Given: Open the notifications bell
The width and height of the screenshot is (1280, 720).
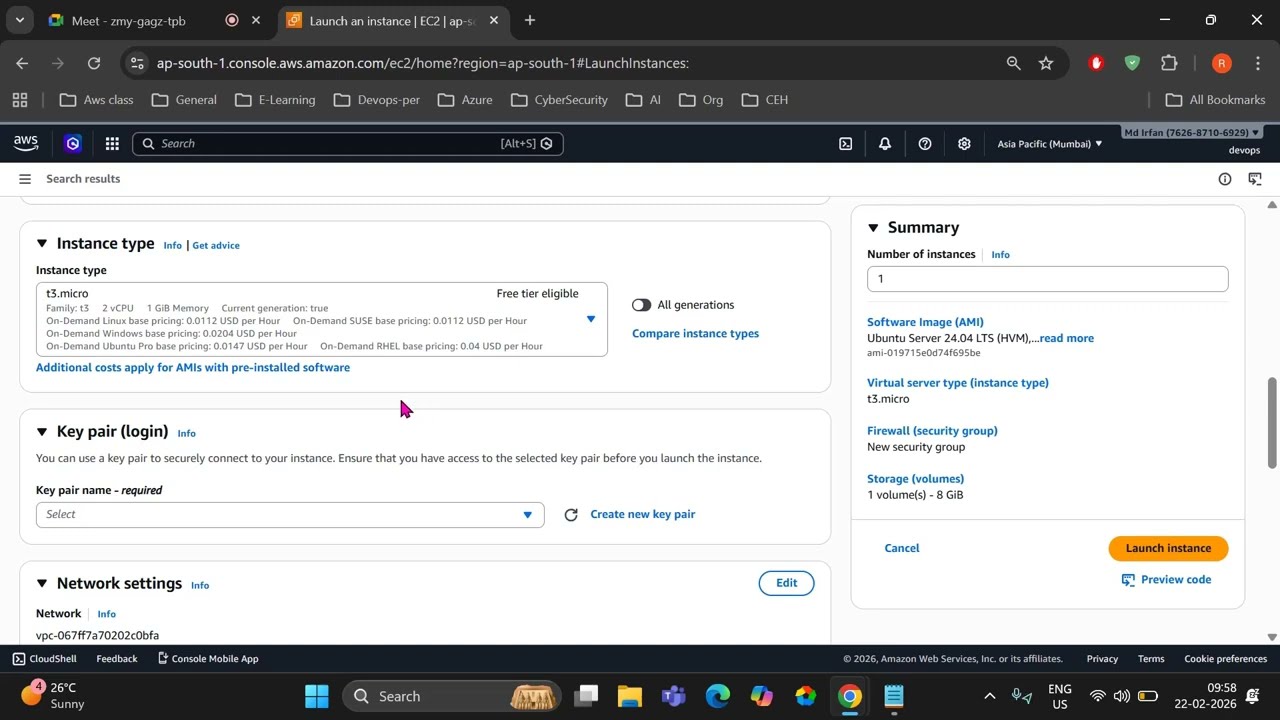Looking at the screenshot, I should coord(884,144).
